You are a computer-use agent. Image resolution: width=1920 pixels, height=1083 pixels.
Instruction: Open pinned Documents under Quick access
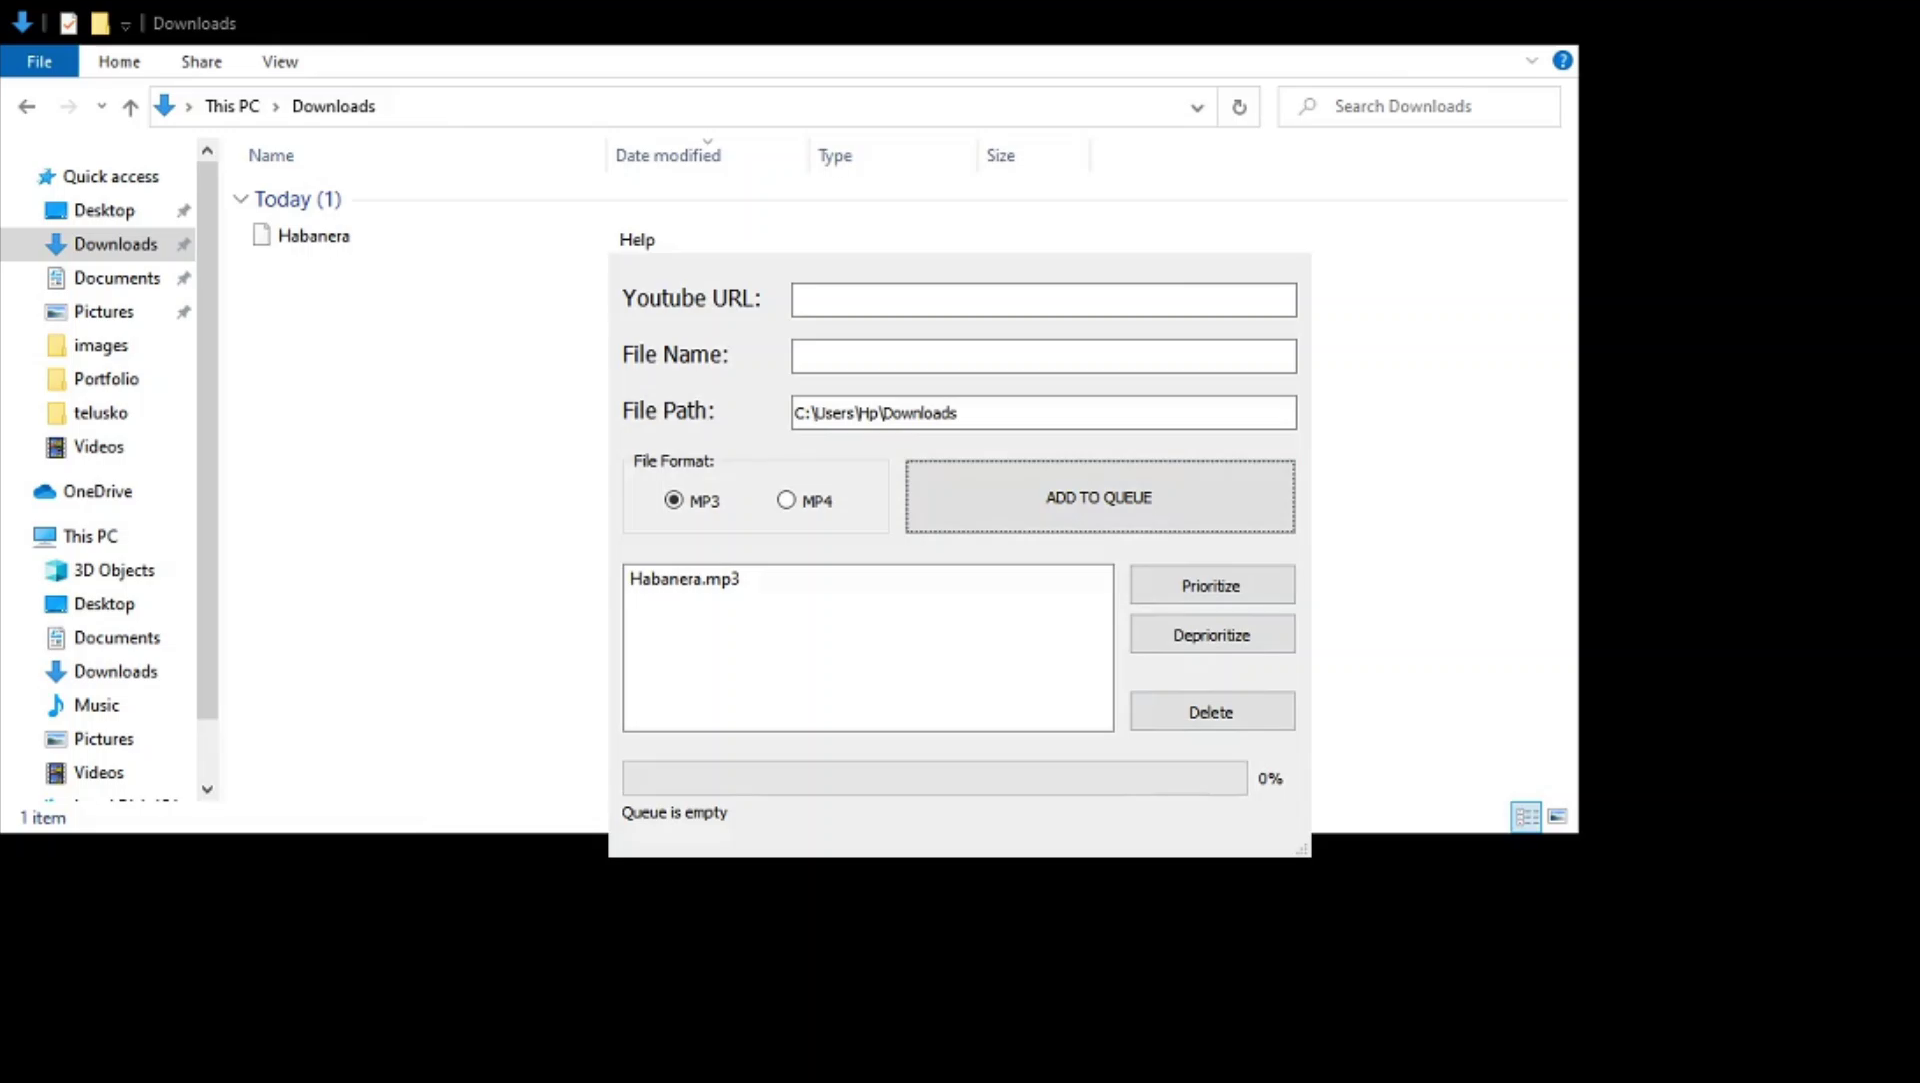point(116,278)
